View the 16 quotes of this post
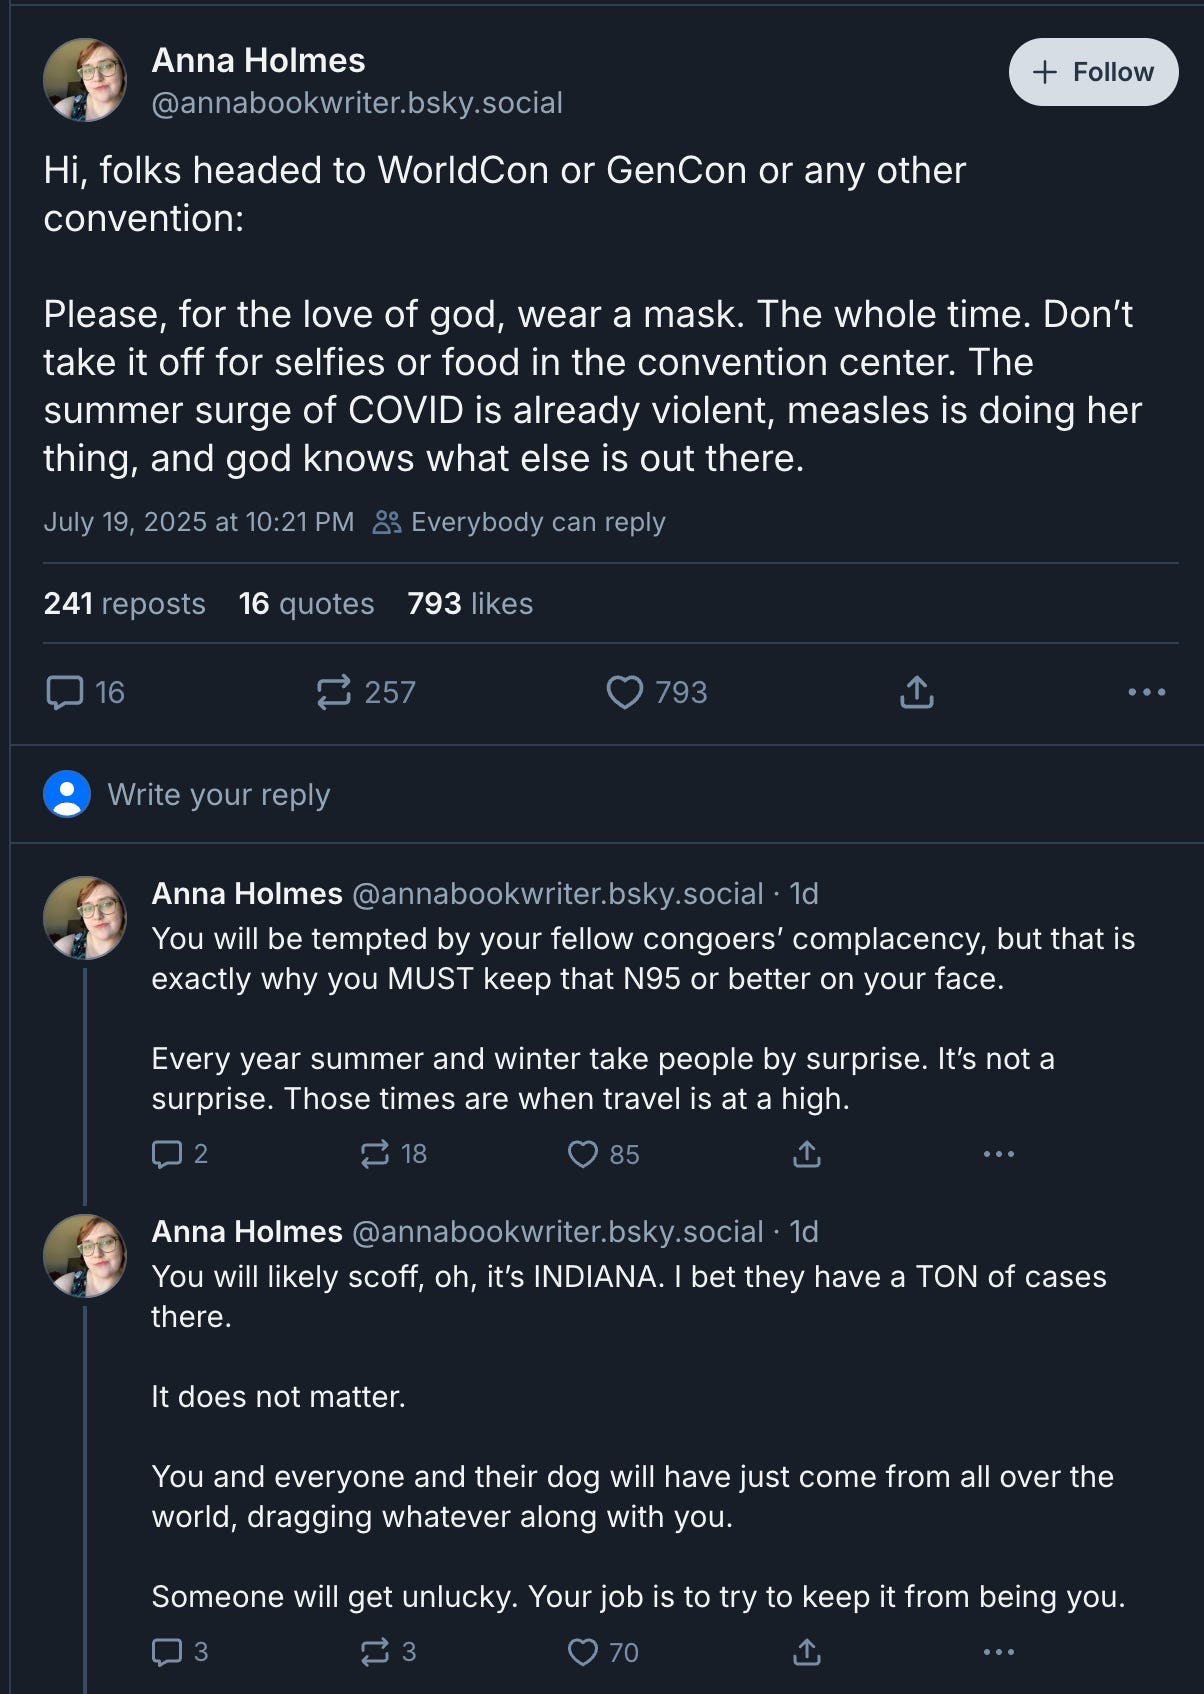This screenshot has width=1204, height=1694. [306, 604]
